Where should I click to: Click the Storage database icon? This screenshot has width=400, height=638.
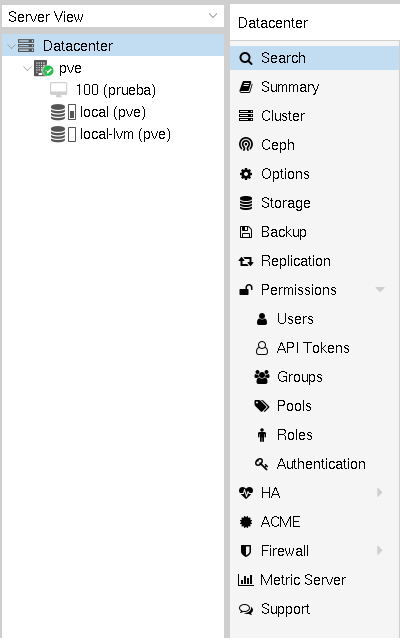point(246,203)
